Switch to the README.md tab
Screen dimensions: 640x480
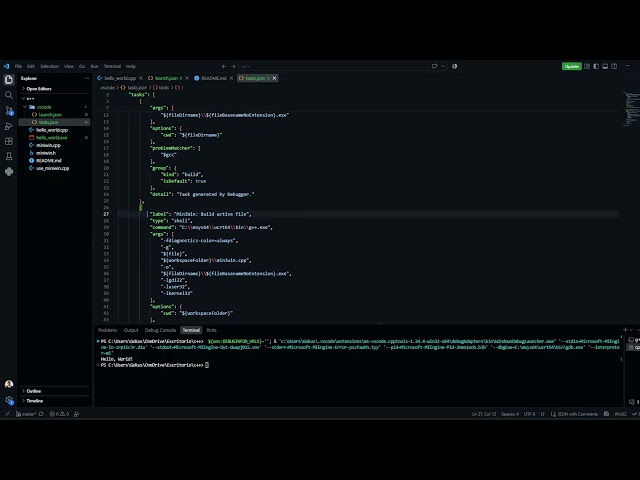point(213,78)
